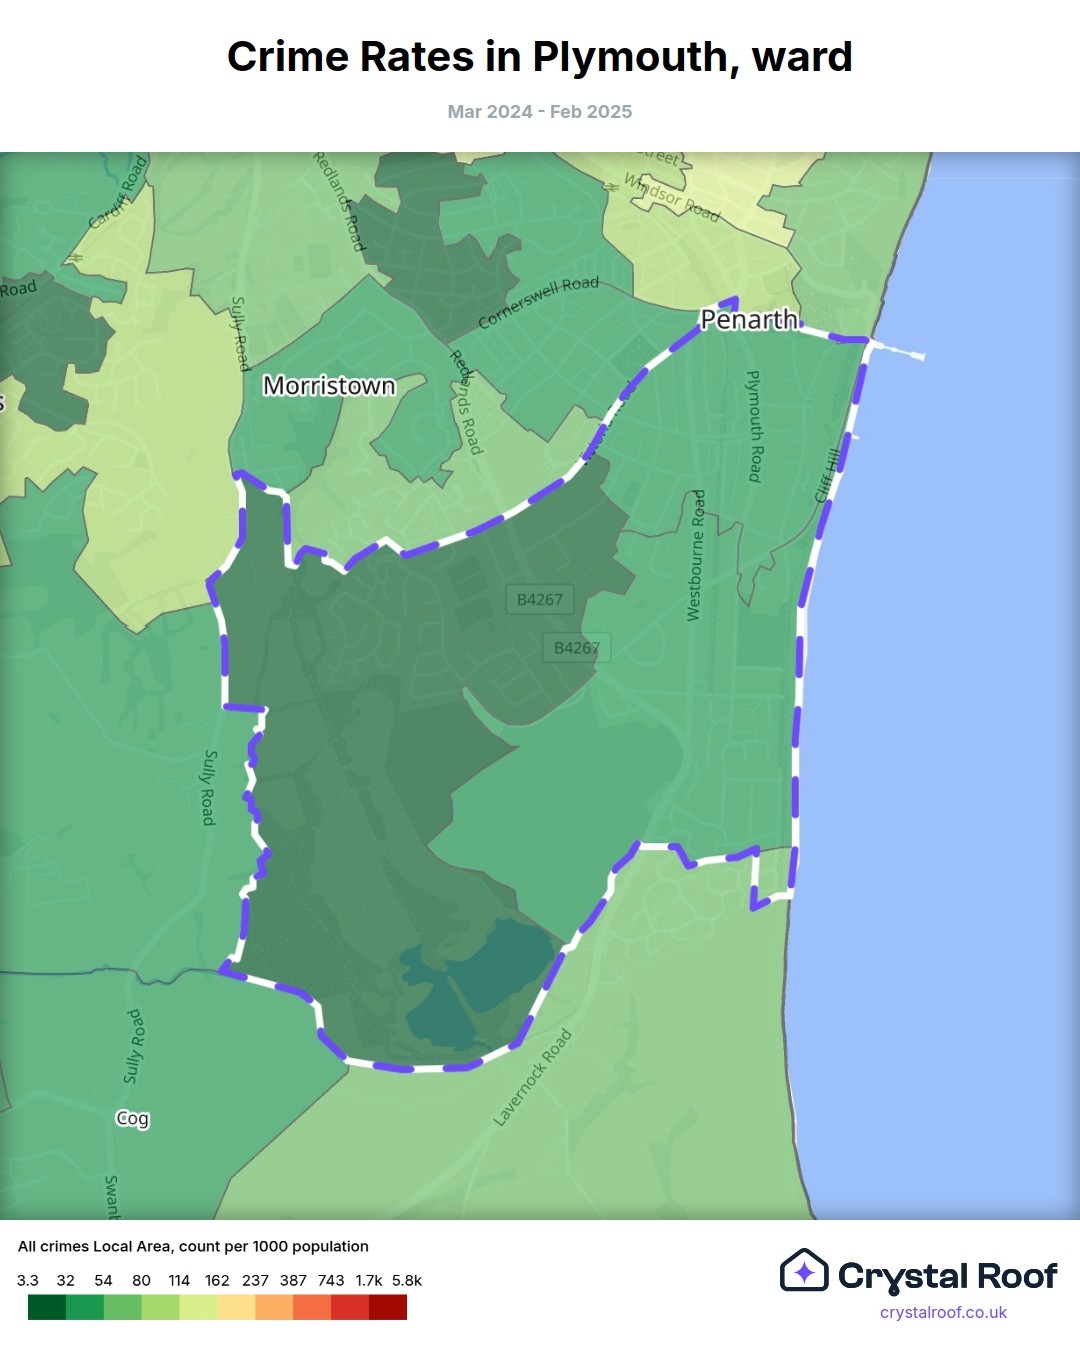Select the Morristown map label

pyautogui.click(x=329, y=386)
